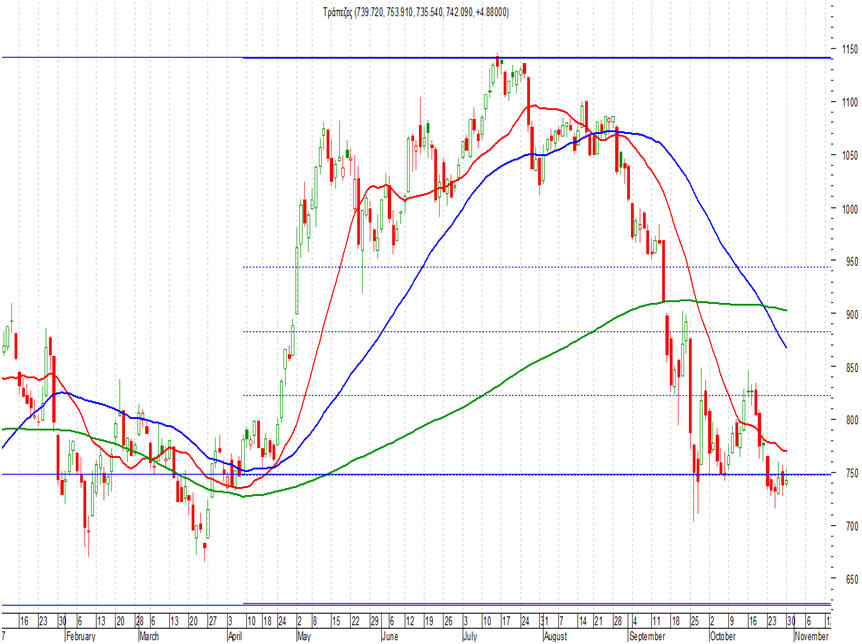Pick date tick 25 on the time axis
Image resolution: width=862 pixels, height=644 pixels.
click(695, 621)
